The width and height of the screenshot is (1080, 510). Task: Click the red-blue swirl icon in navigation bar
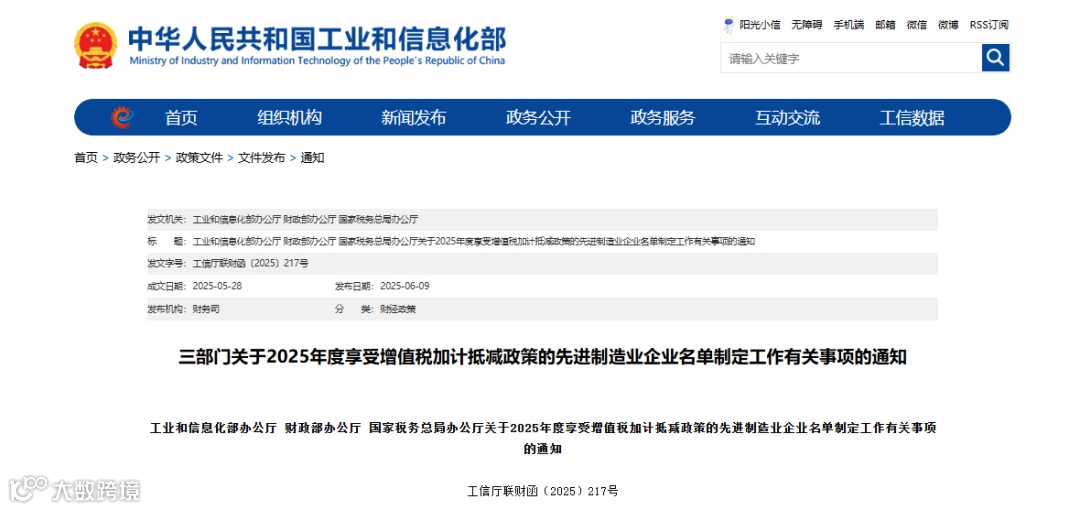(x=123, y=118)
